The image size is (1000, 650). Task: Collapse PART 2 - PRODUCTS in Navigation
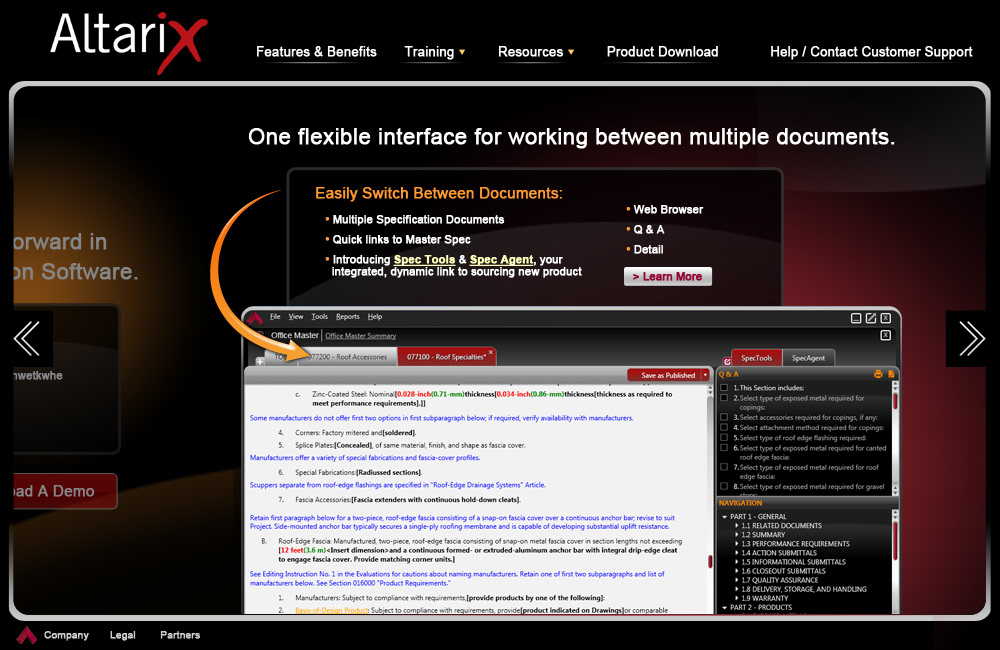click(x=724, y=608)
